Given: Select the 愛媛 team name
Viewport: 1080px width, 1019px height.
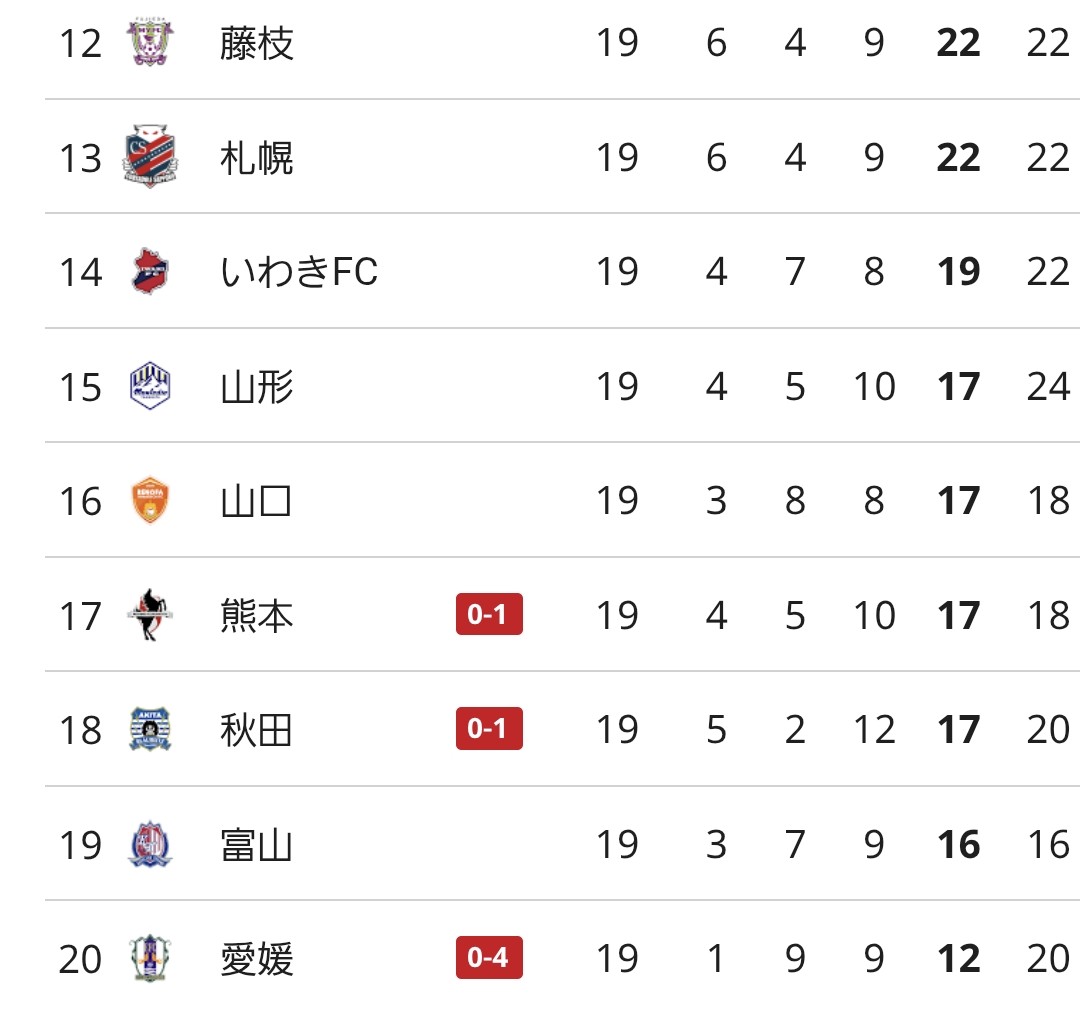Looking at the screenshot, I should (x=257, y=958).
